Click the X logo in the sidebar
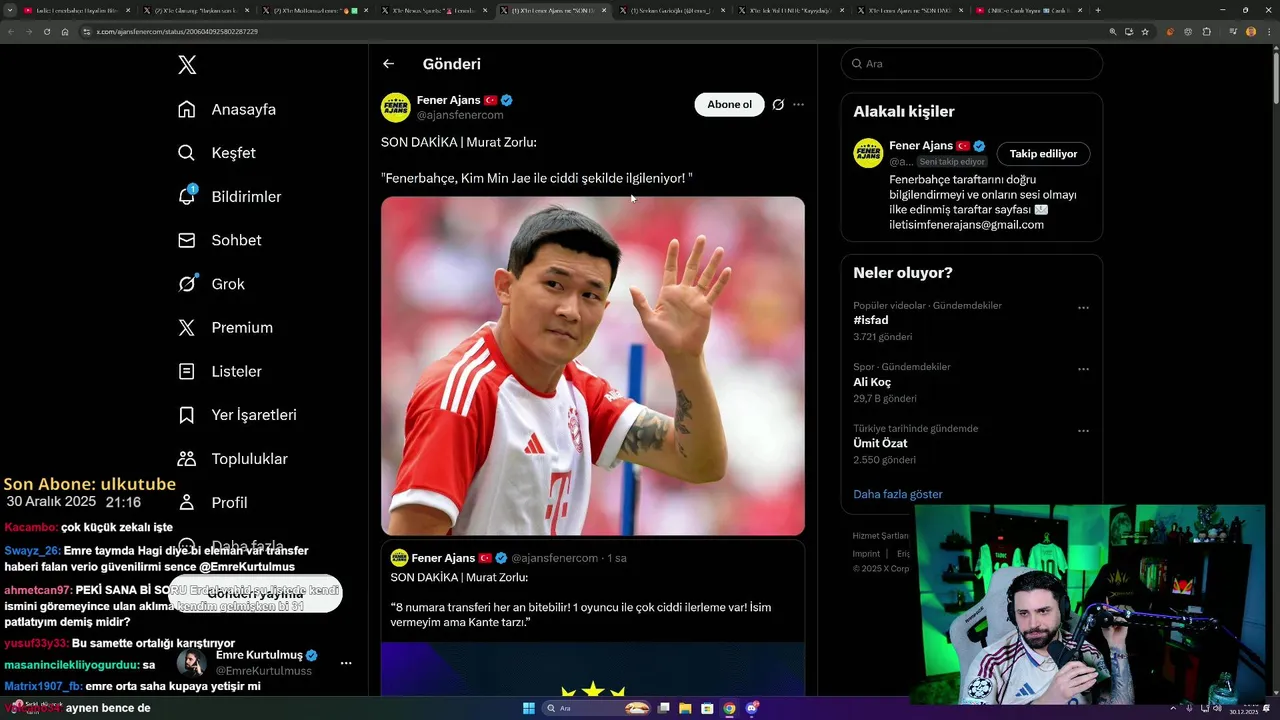Viewport: 1280px width, 720px height. tap(187, 65)
